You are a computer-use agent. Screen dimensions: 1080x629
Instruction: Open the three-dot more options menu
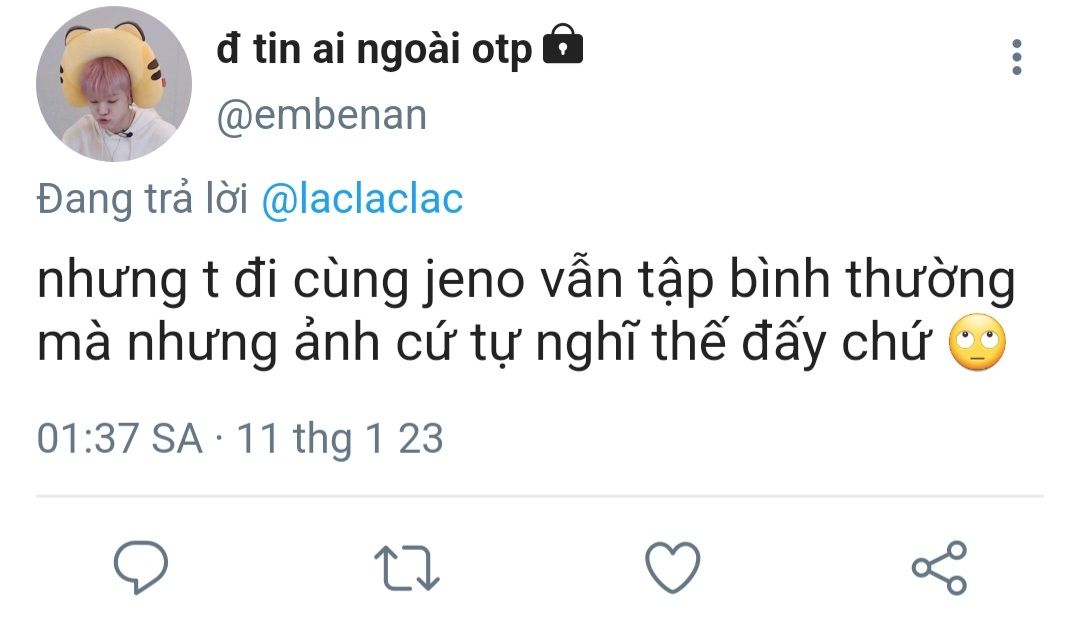1017,57
